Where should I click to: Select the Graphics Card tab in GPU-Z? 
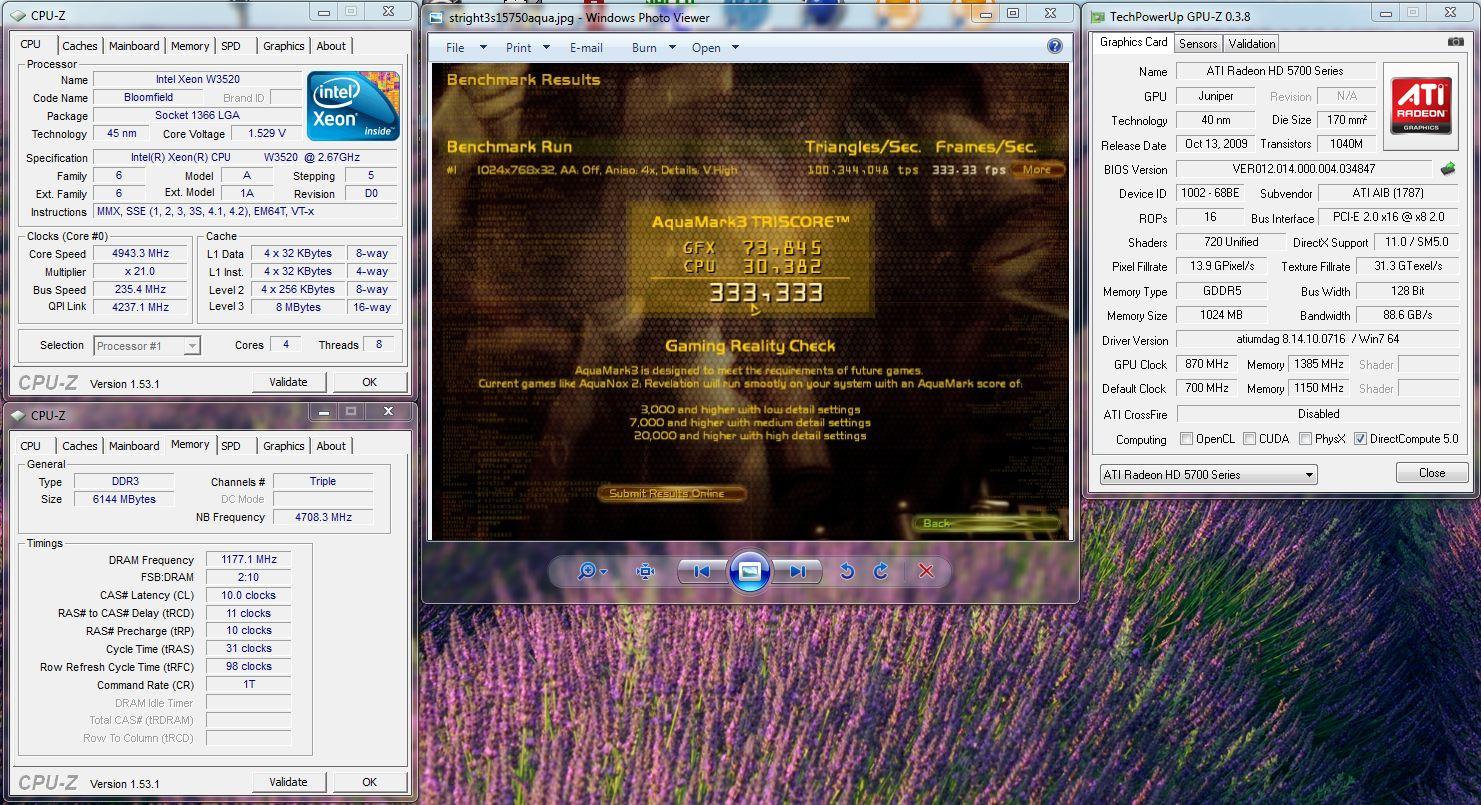[1133, 42]
